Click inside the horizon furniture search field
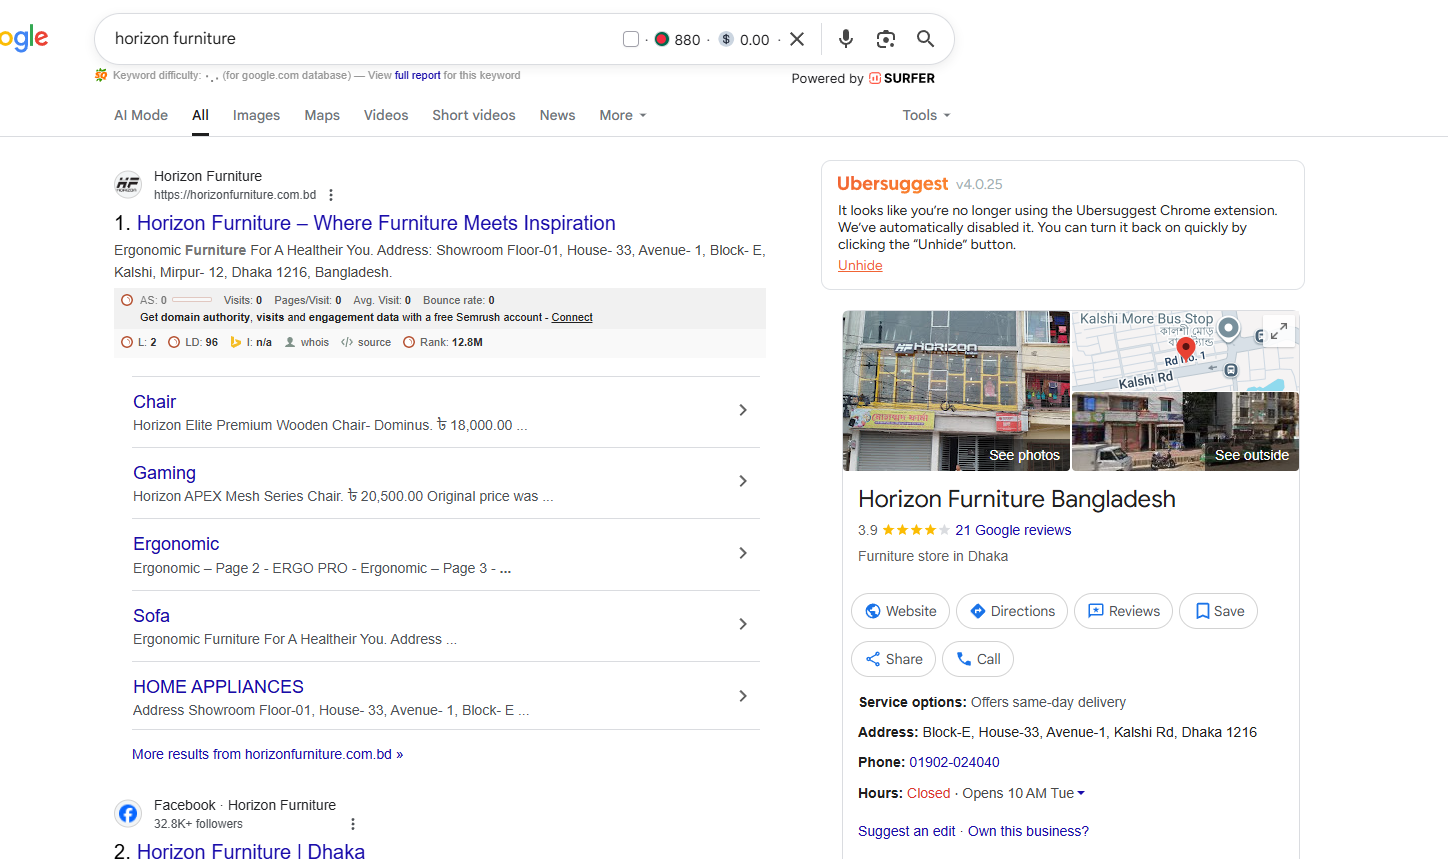This screenshot has width=1448, height=859. [x=350, y=39]
